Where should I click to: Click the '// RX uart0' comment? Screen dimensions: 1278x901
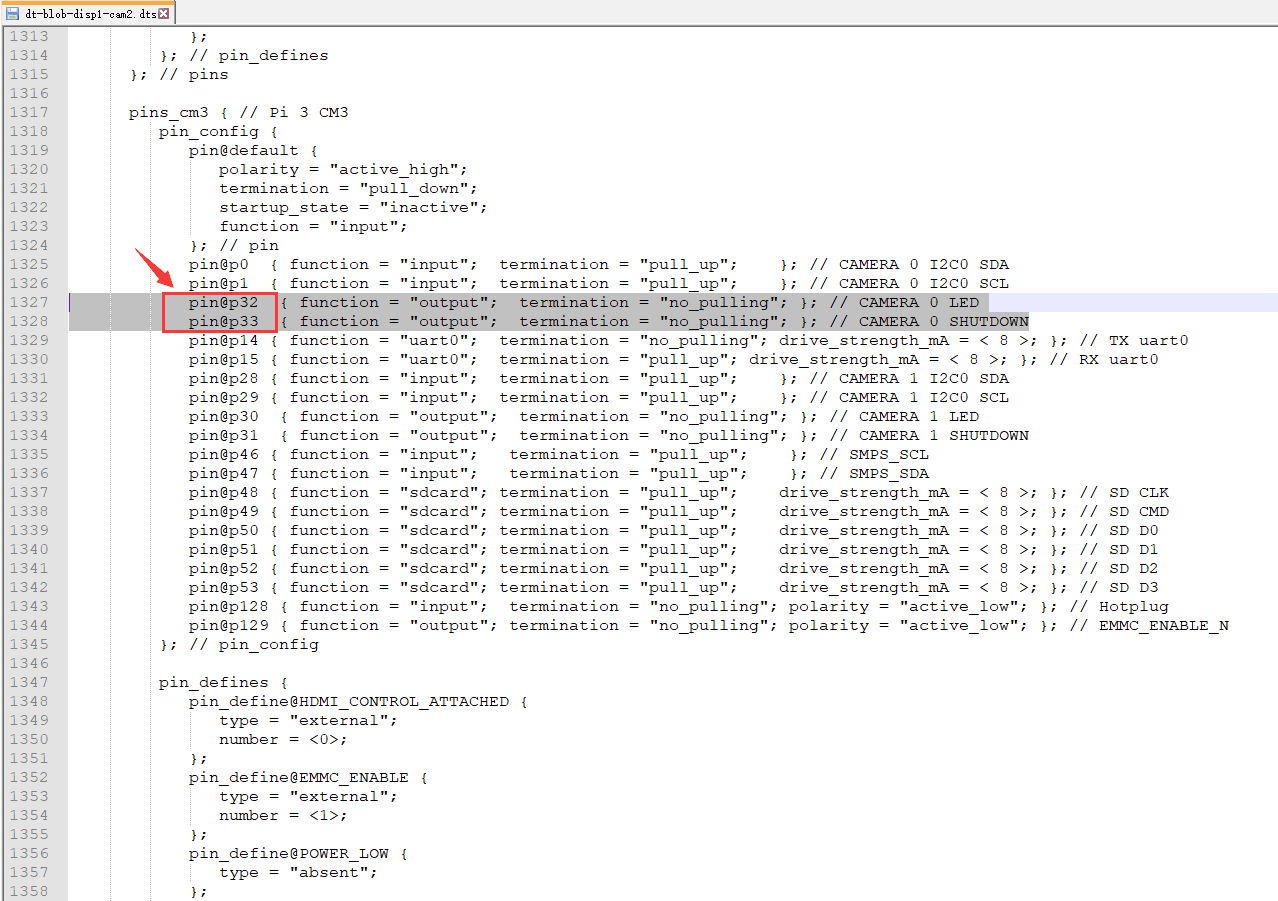pyautogui.click(x=1104, y=359)
